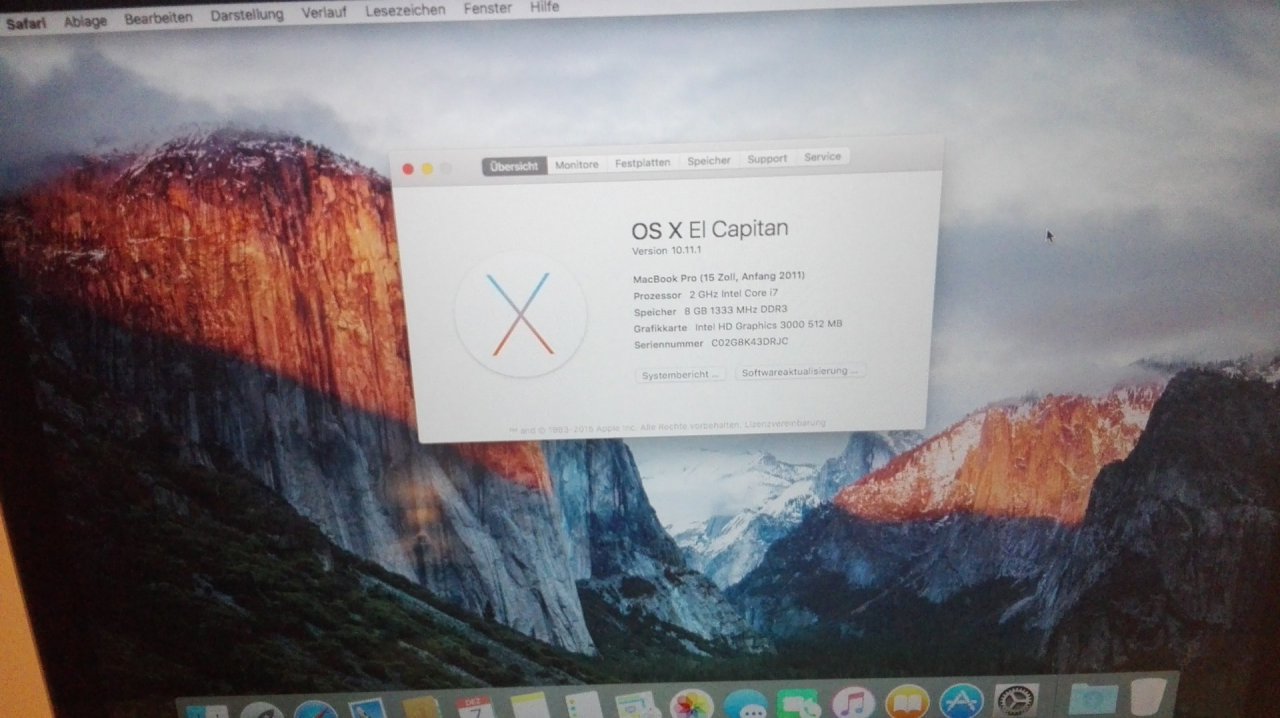Open Calendar from the Dock

(x=475, y=705)
